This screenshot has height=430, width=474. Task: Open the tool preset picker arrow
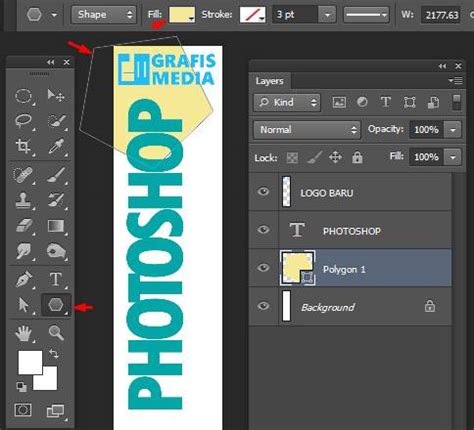coord(54,15)
